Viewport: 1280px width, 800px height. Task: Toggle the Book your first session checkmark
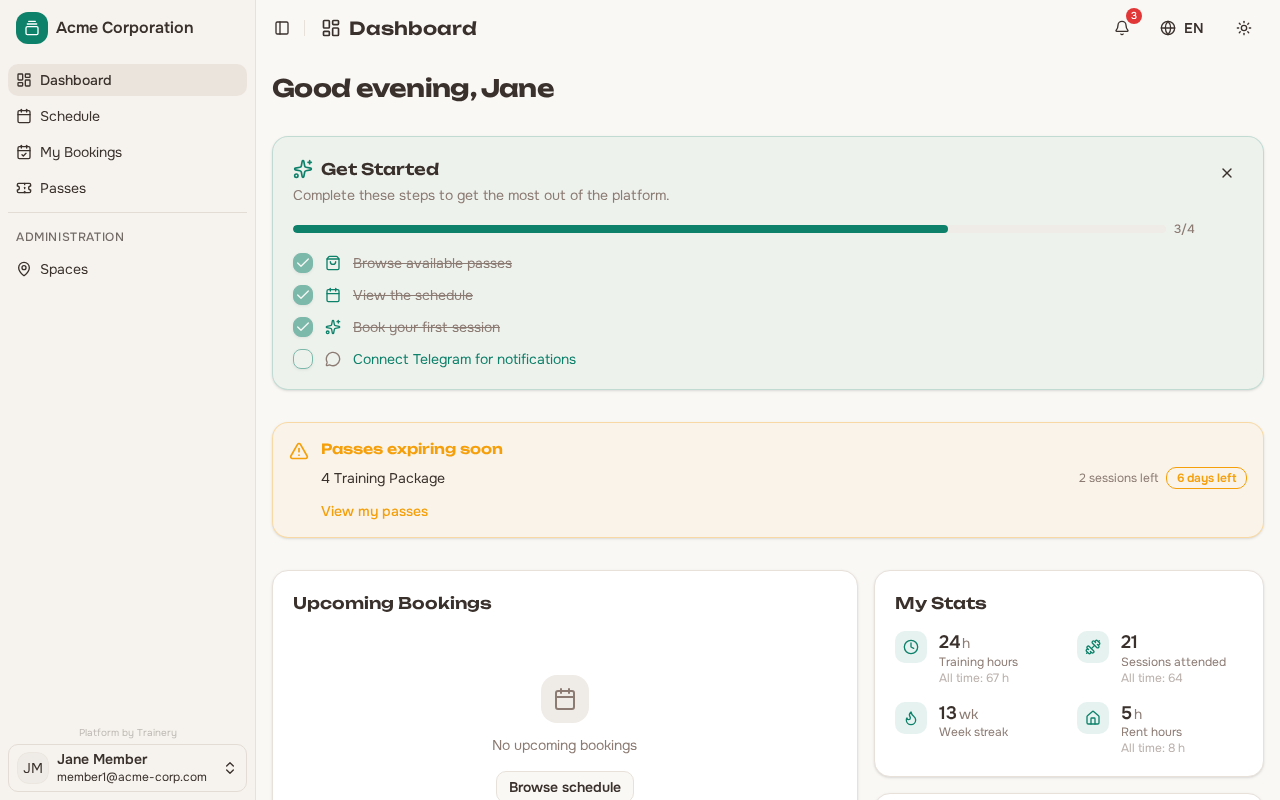pos(303,327)
